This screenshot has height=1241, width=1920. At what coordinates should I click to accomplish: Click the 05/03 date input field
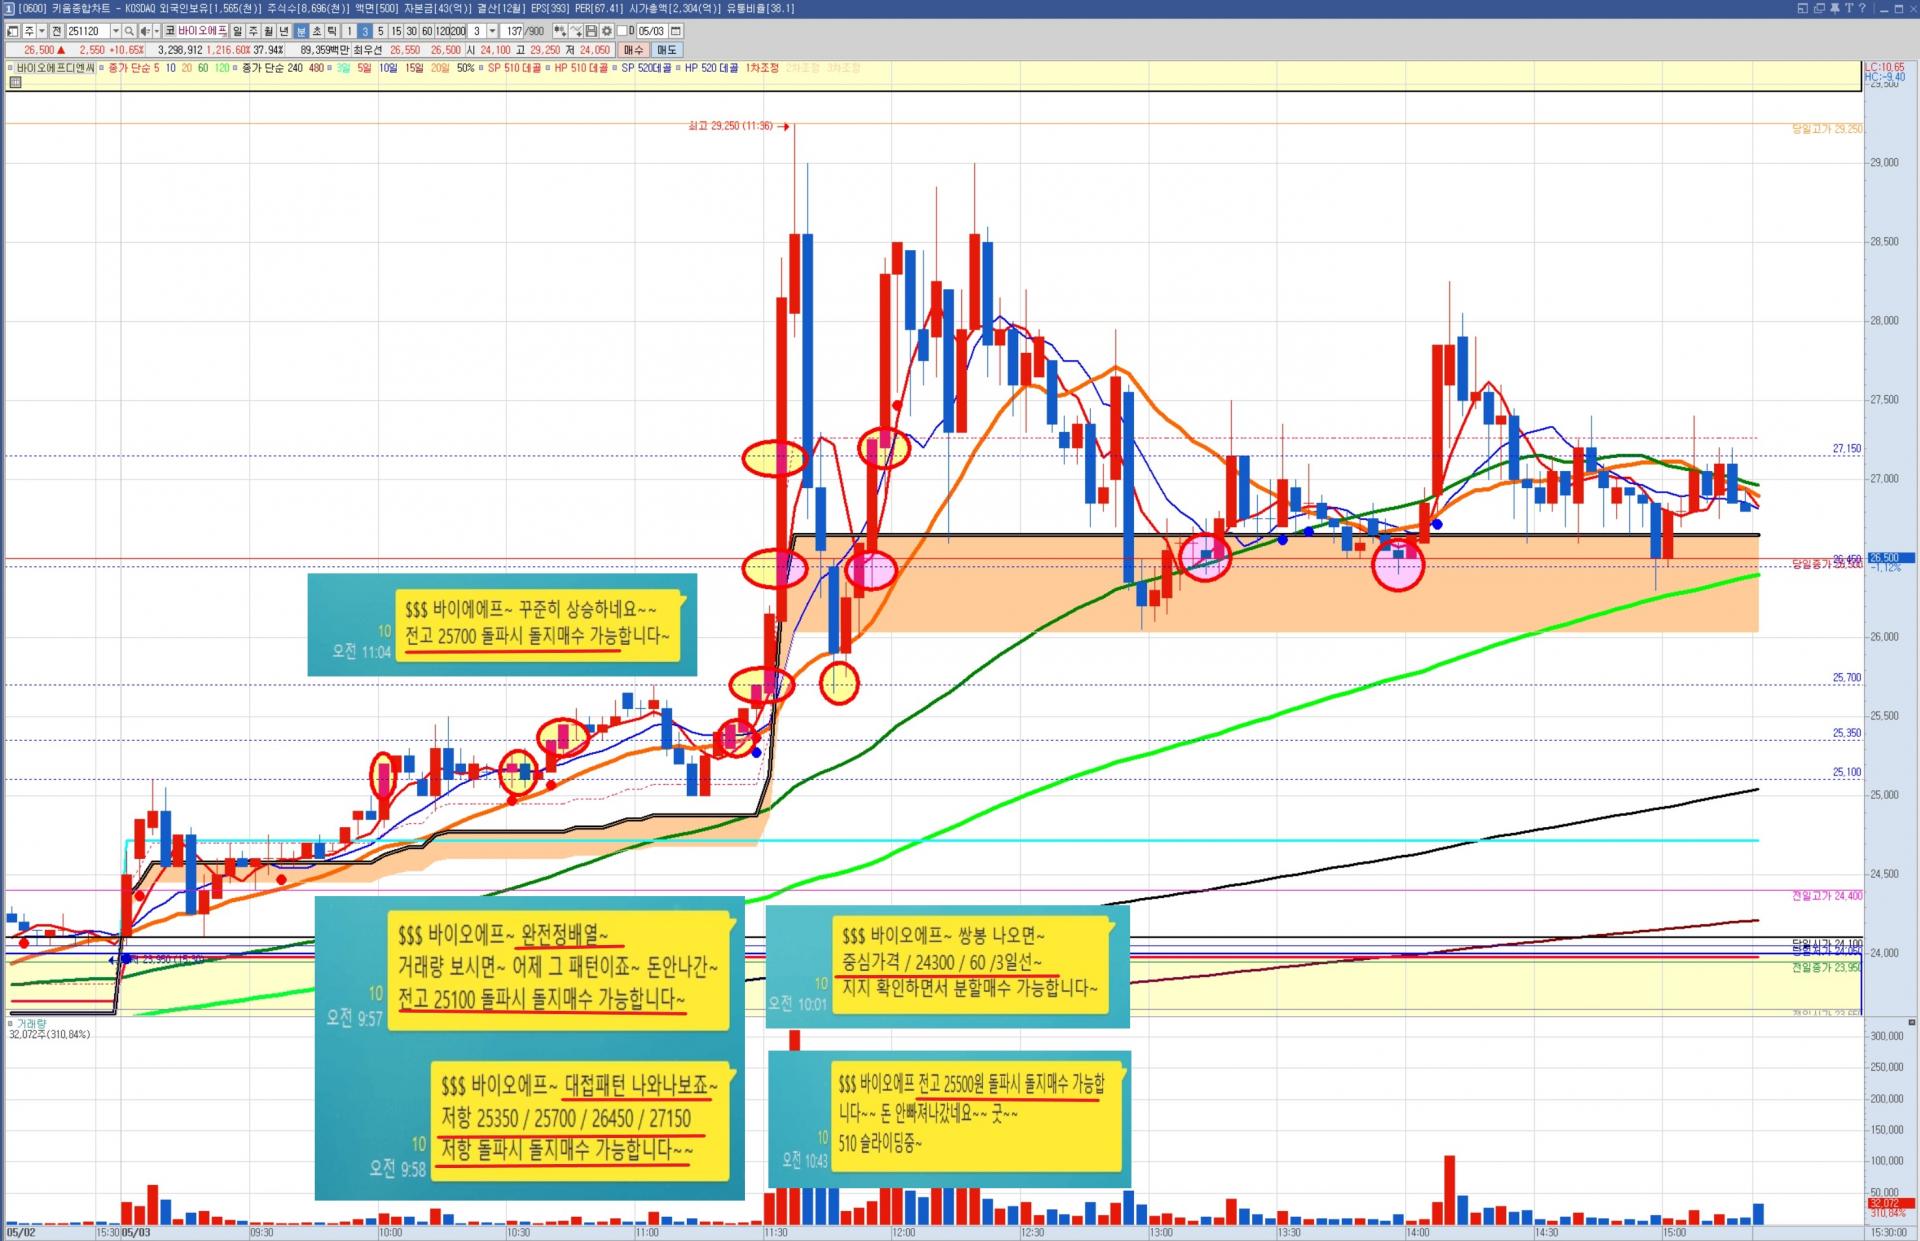[651, 31]
